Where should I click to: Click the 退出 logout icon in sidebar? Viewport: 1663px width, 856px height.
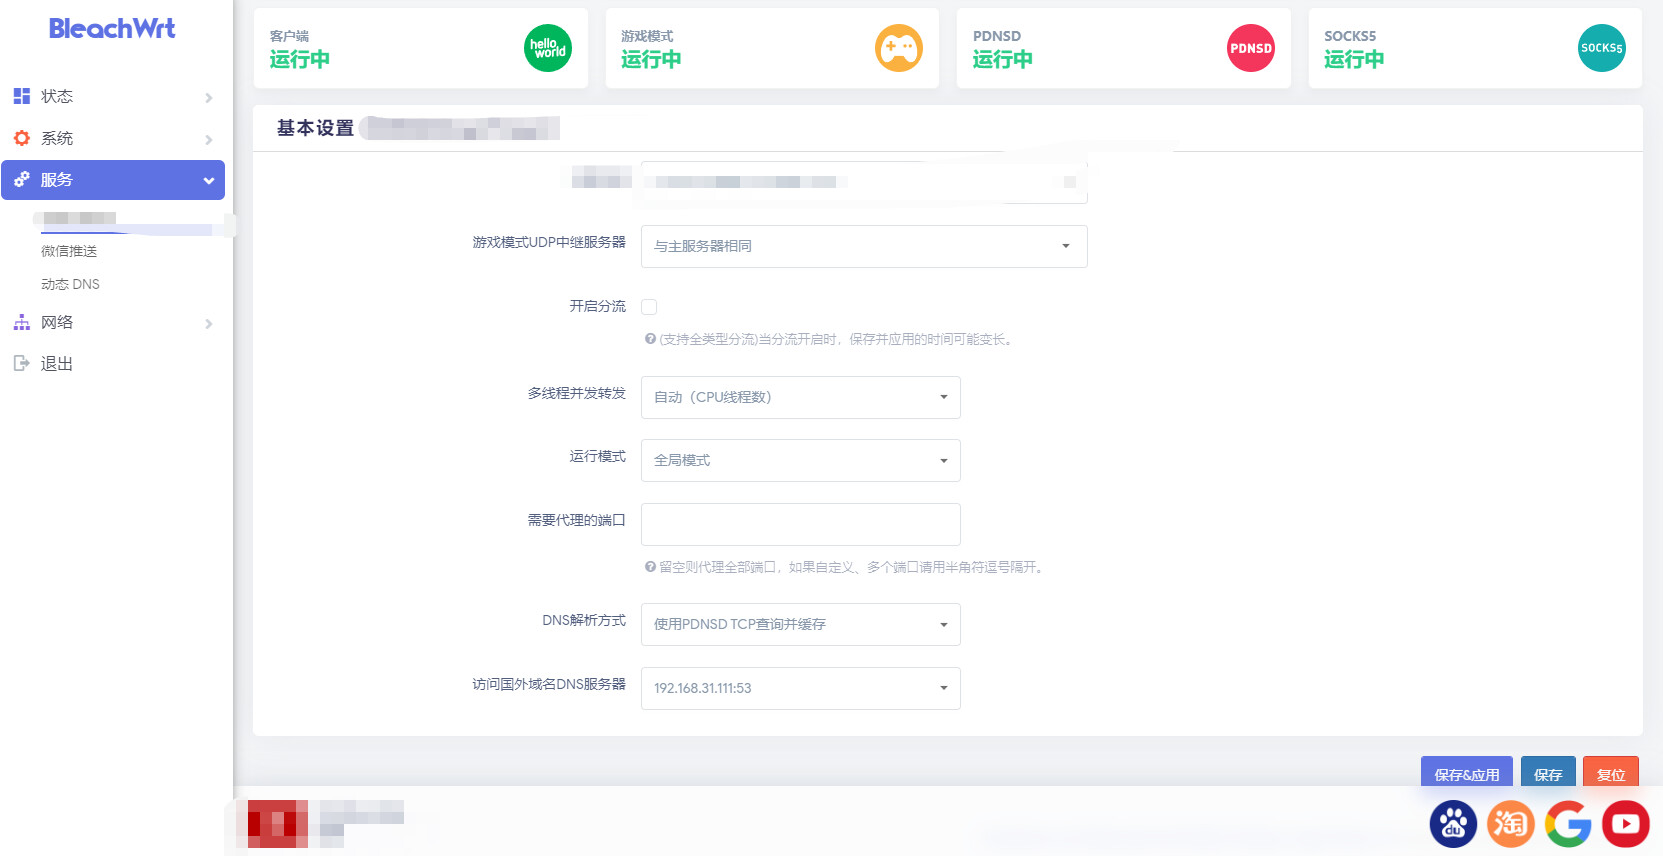click(x=21, y=363)
